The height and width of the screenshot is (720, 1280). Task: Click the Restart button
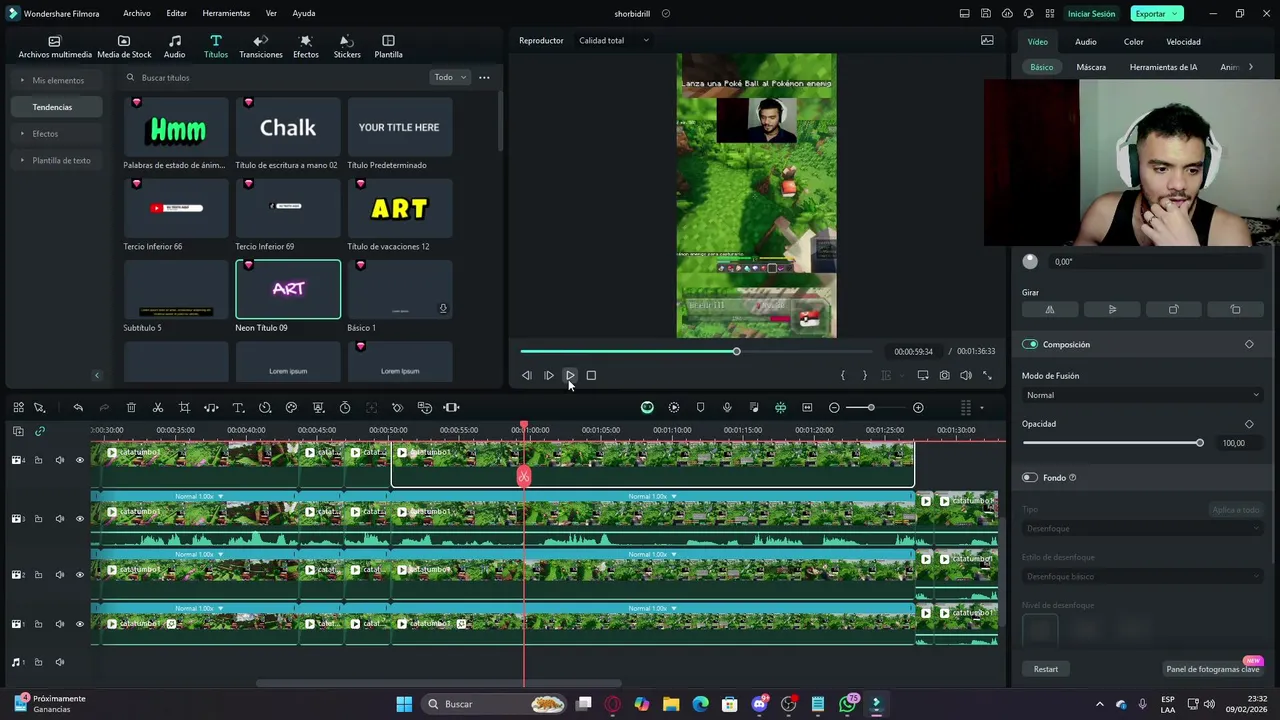(x=1046, y=669)
